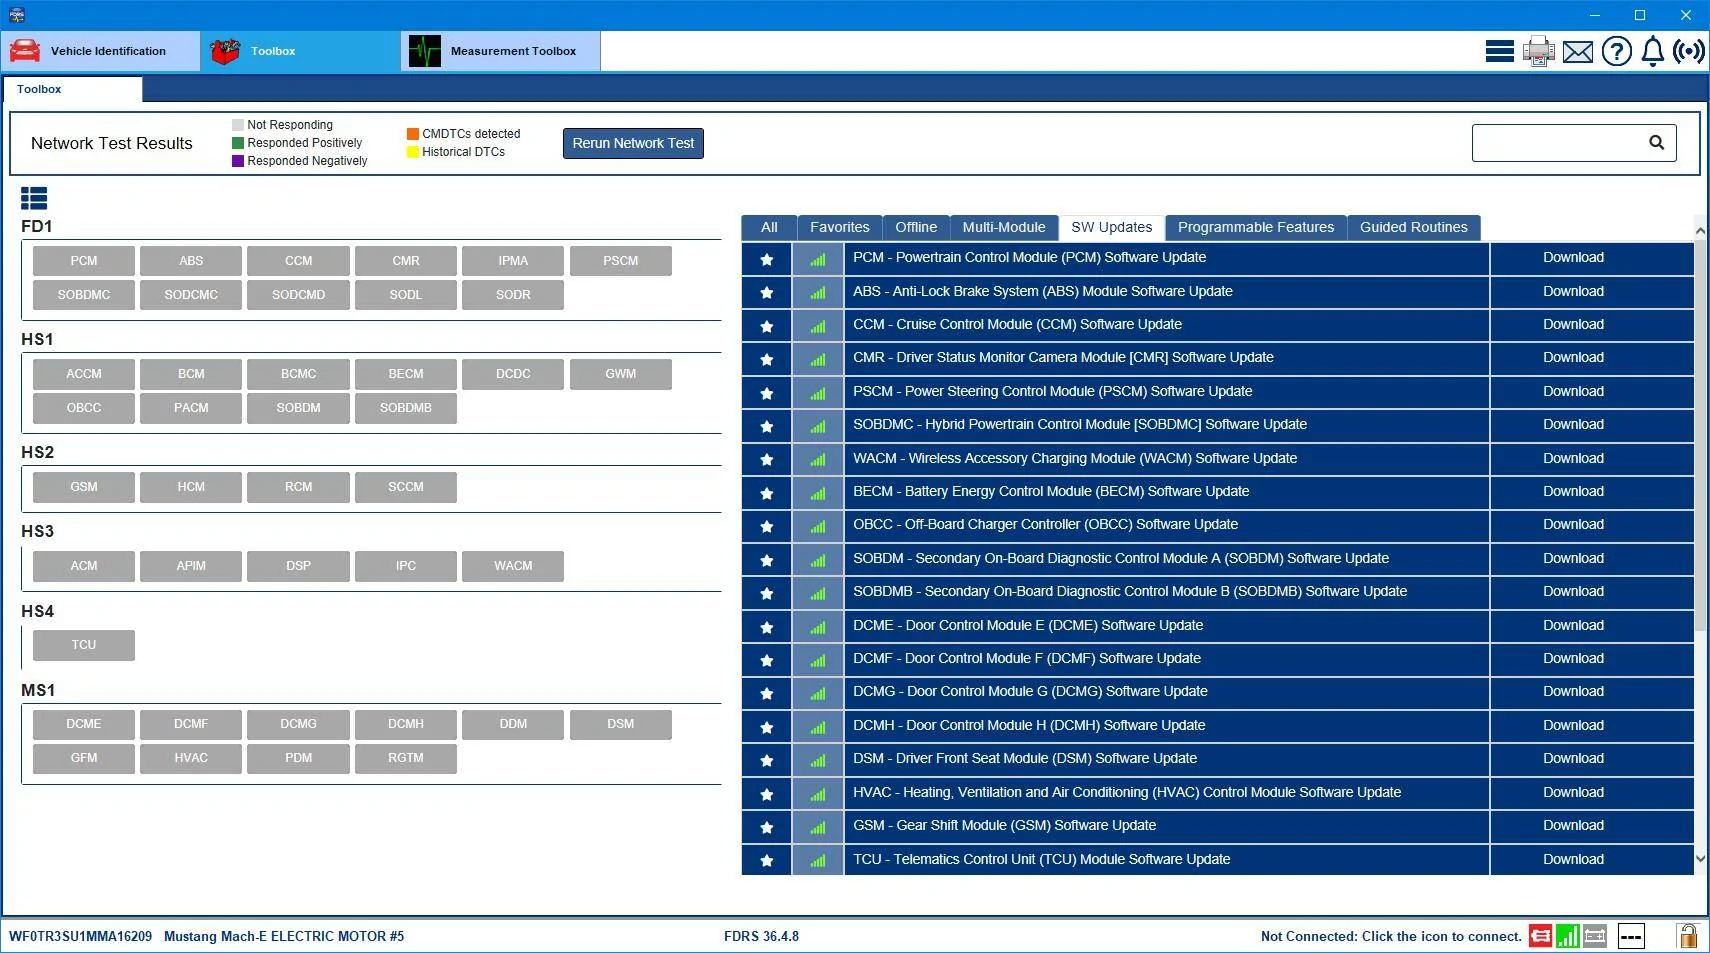1710x953 pixels.
Task: Open the envelope mail icon
Action: click(x=1578, y=52)
